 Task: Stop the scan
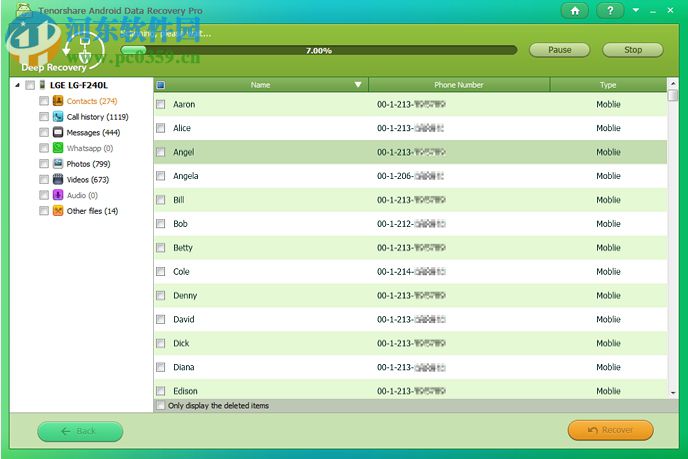coord(633,50)
